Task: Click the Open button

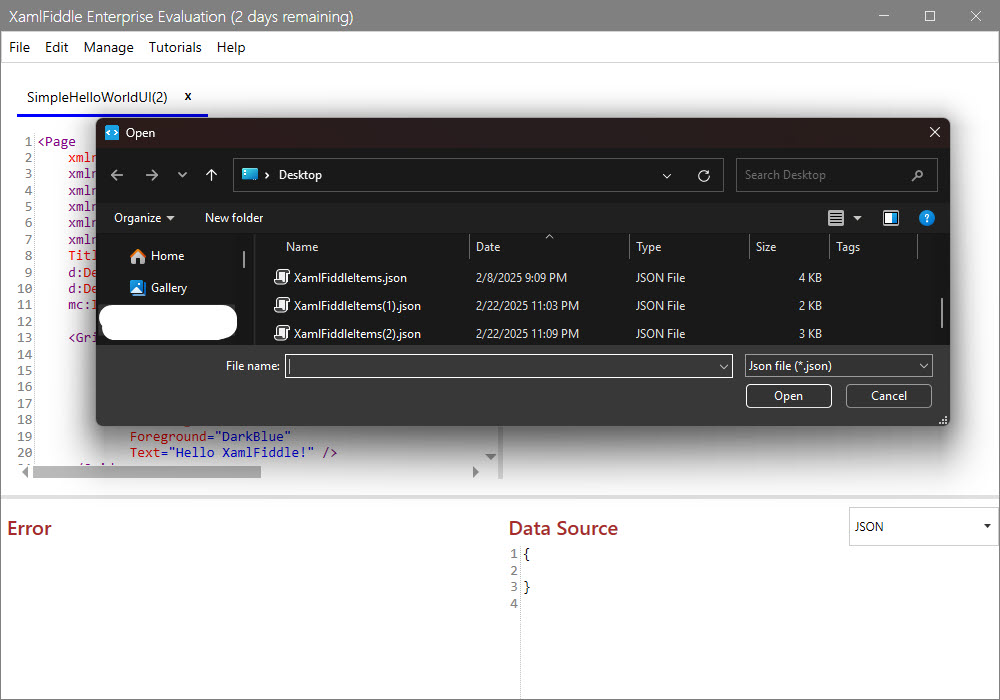Action: [788, 396]
